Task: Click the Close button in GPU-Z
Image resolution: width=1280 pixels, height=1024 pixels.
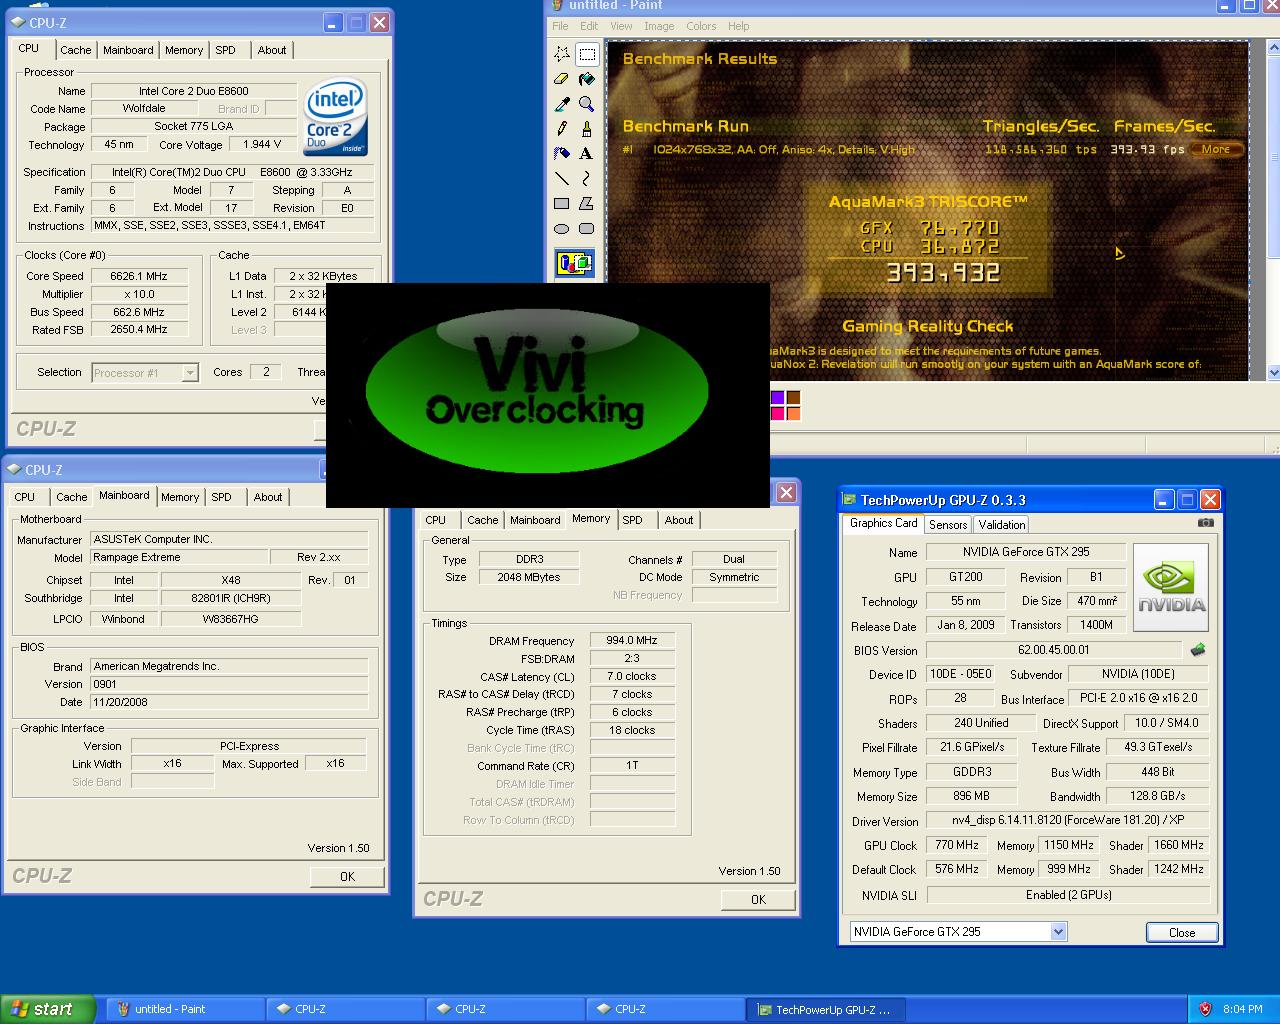Action: click(1181, 932)
